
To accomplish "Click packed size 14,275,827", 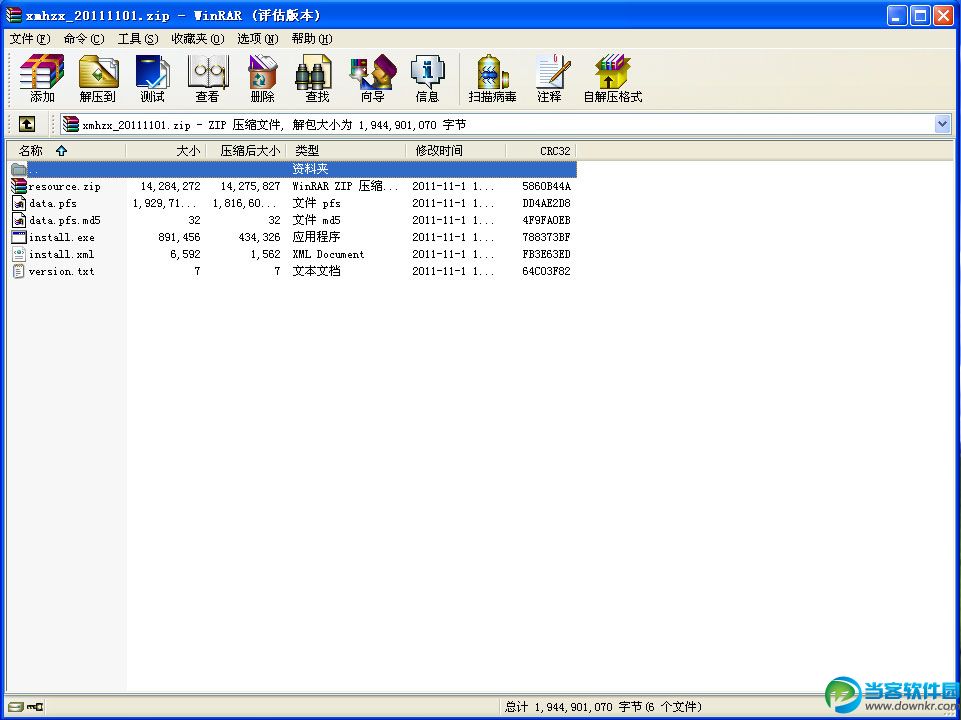I will point(250,186).
